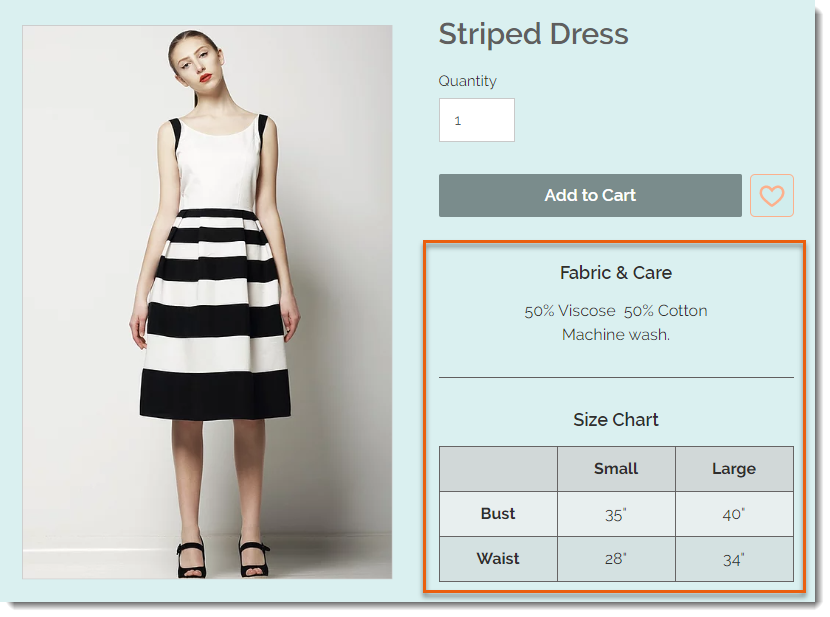This screenshot has width=830, height=617.
Task: Select the Fabric & Care heading
Action: tap(616, 273)
